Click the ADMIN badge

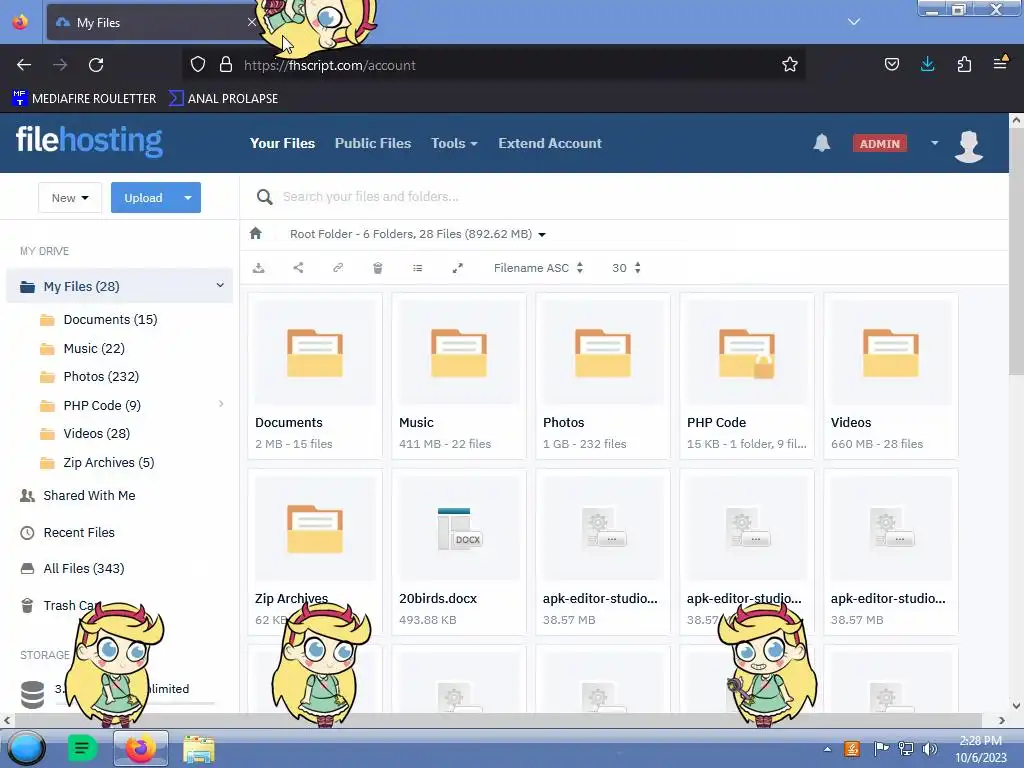[880, 144]
